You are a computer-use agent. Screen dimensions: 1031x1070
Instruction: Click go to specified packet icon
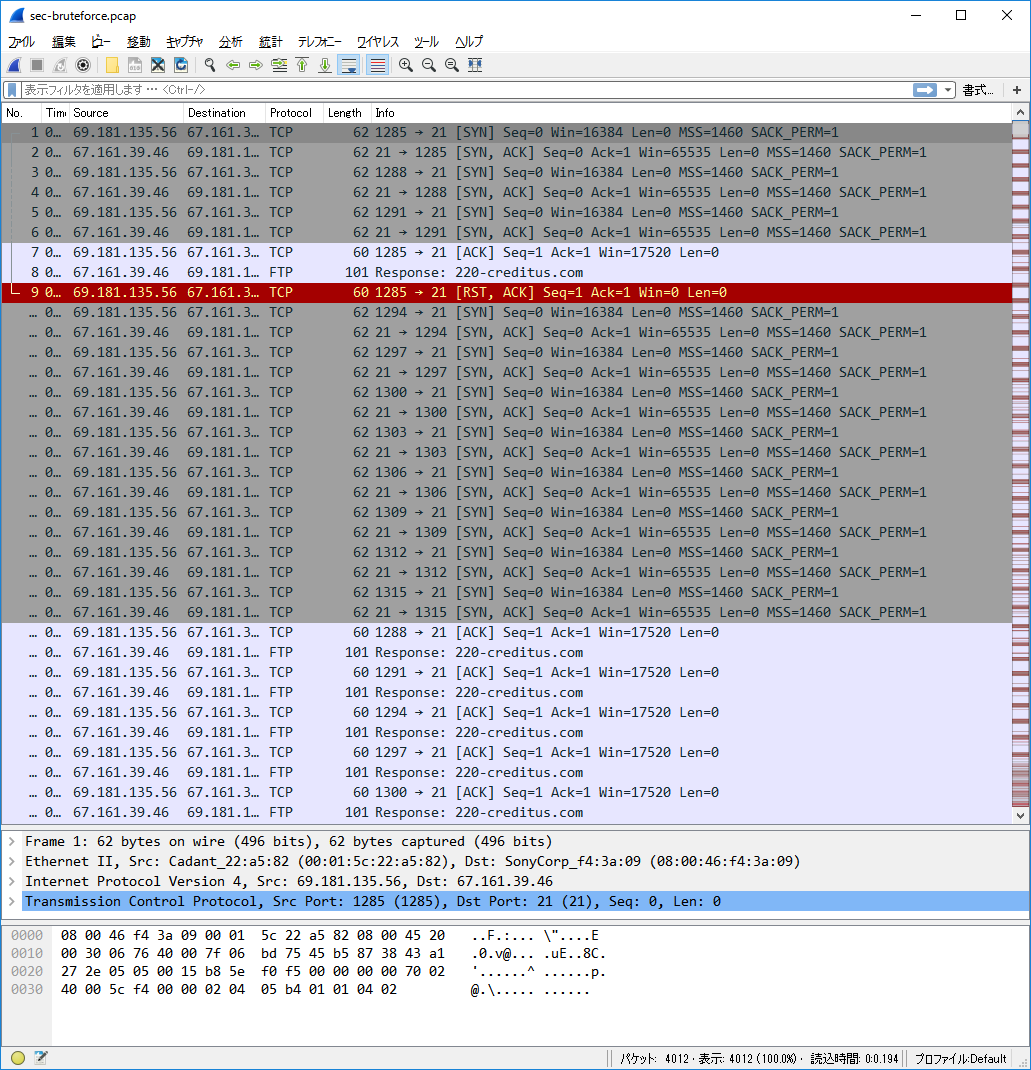(279, 65)
